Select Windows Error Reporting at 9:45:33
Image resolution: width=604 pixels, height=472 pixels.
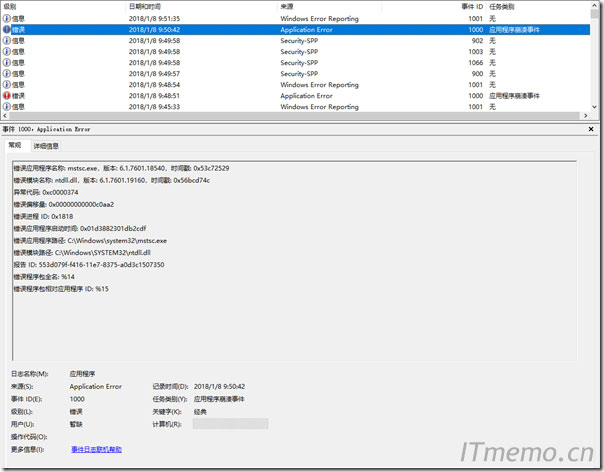[319, 107]
